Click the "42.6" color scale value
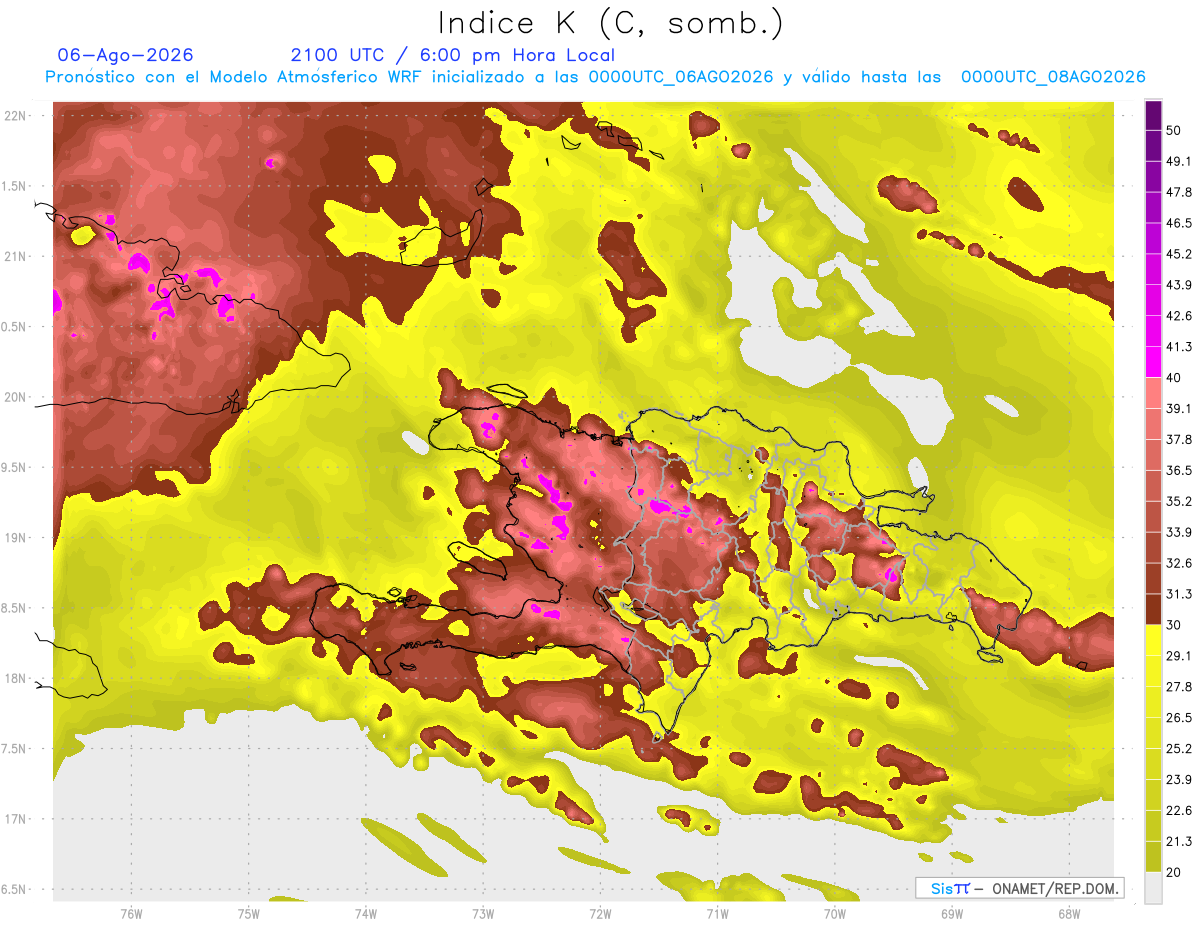 pyautogui.click(x=1179, y=316)
